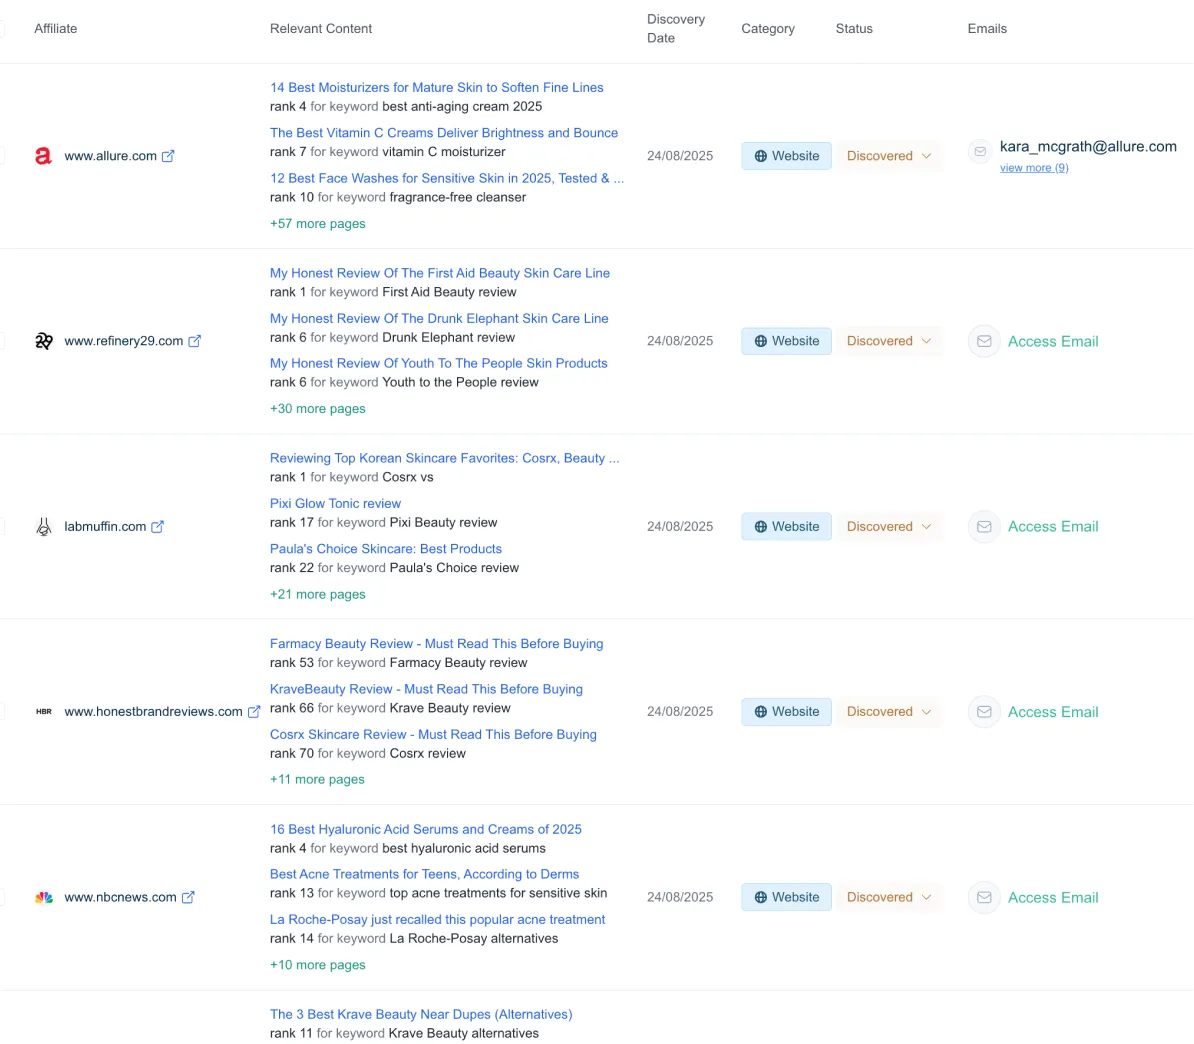Viewport: 1194px width, 1044px height.
Task: Open Farmacy Beauty Review link
Action: point(436,643)
